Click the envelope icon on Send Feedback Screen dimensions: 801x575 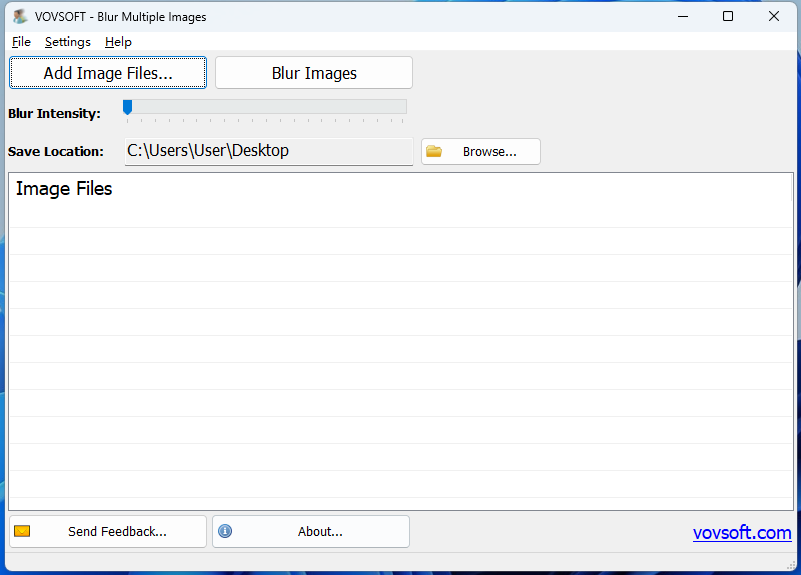[x=22, y=531]
